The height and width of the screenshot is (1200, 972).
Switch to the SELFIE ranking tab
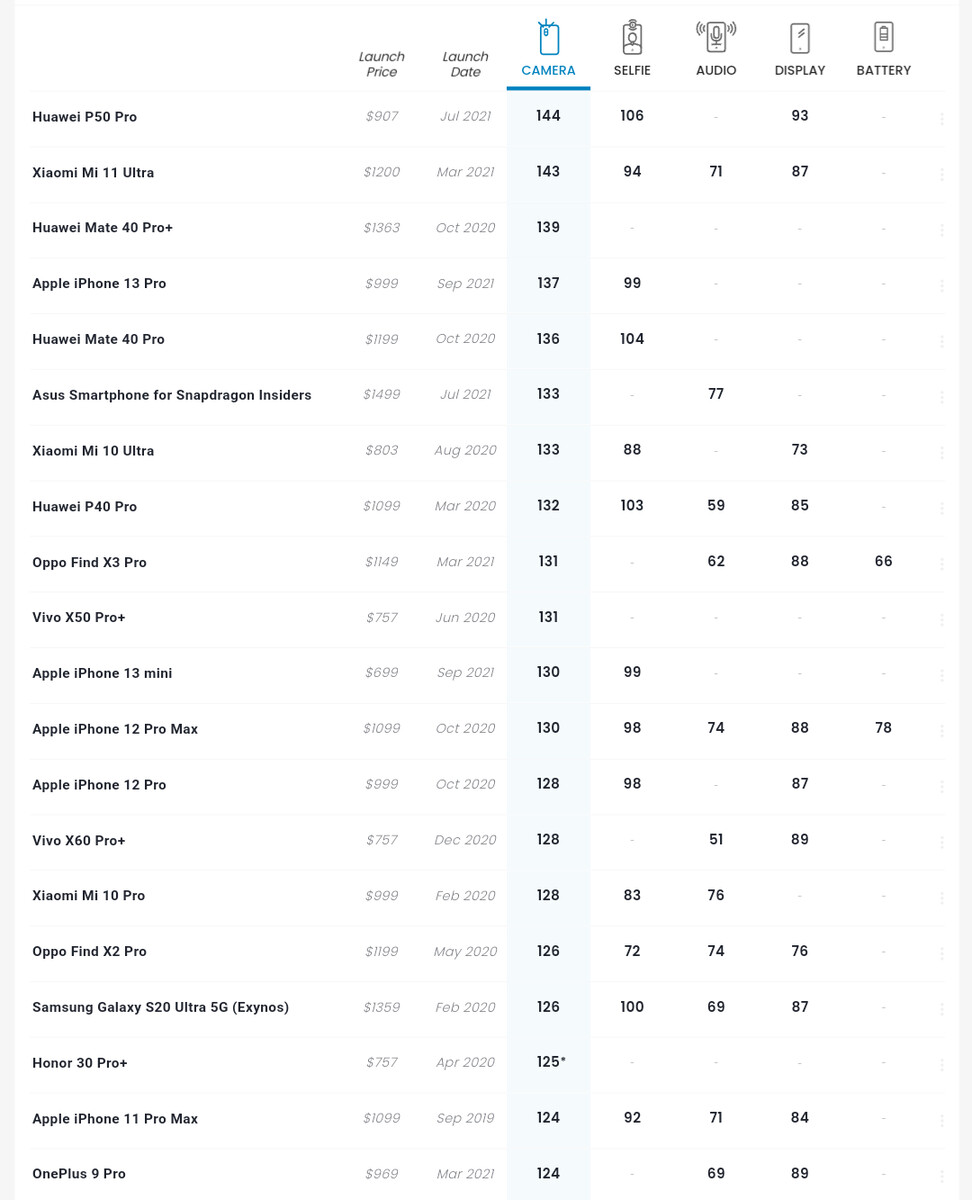(632, 71)
